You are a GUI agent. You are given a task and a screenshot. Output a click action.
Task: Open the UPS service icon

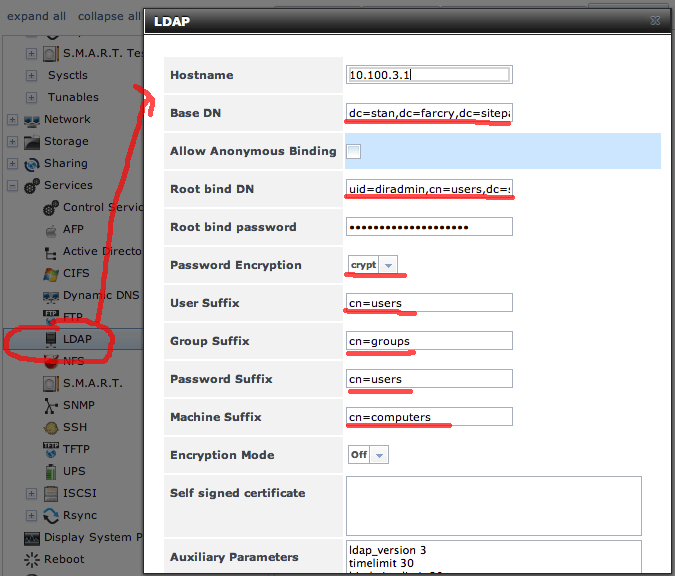(x=51, y=471)
